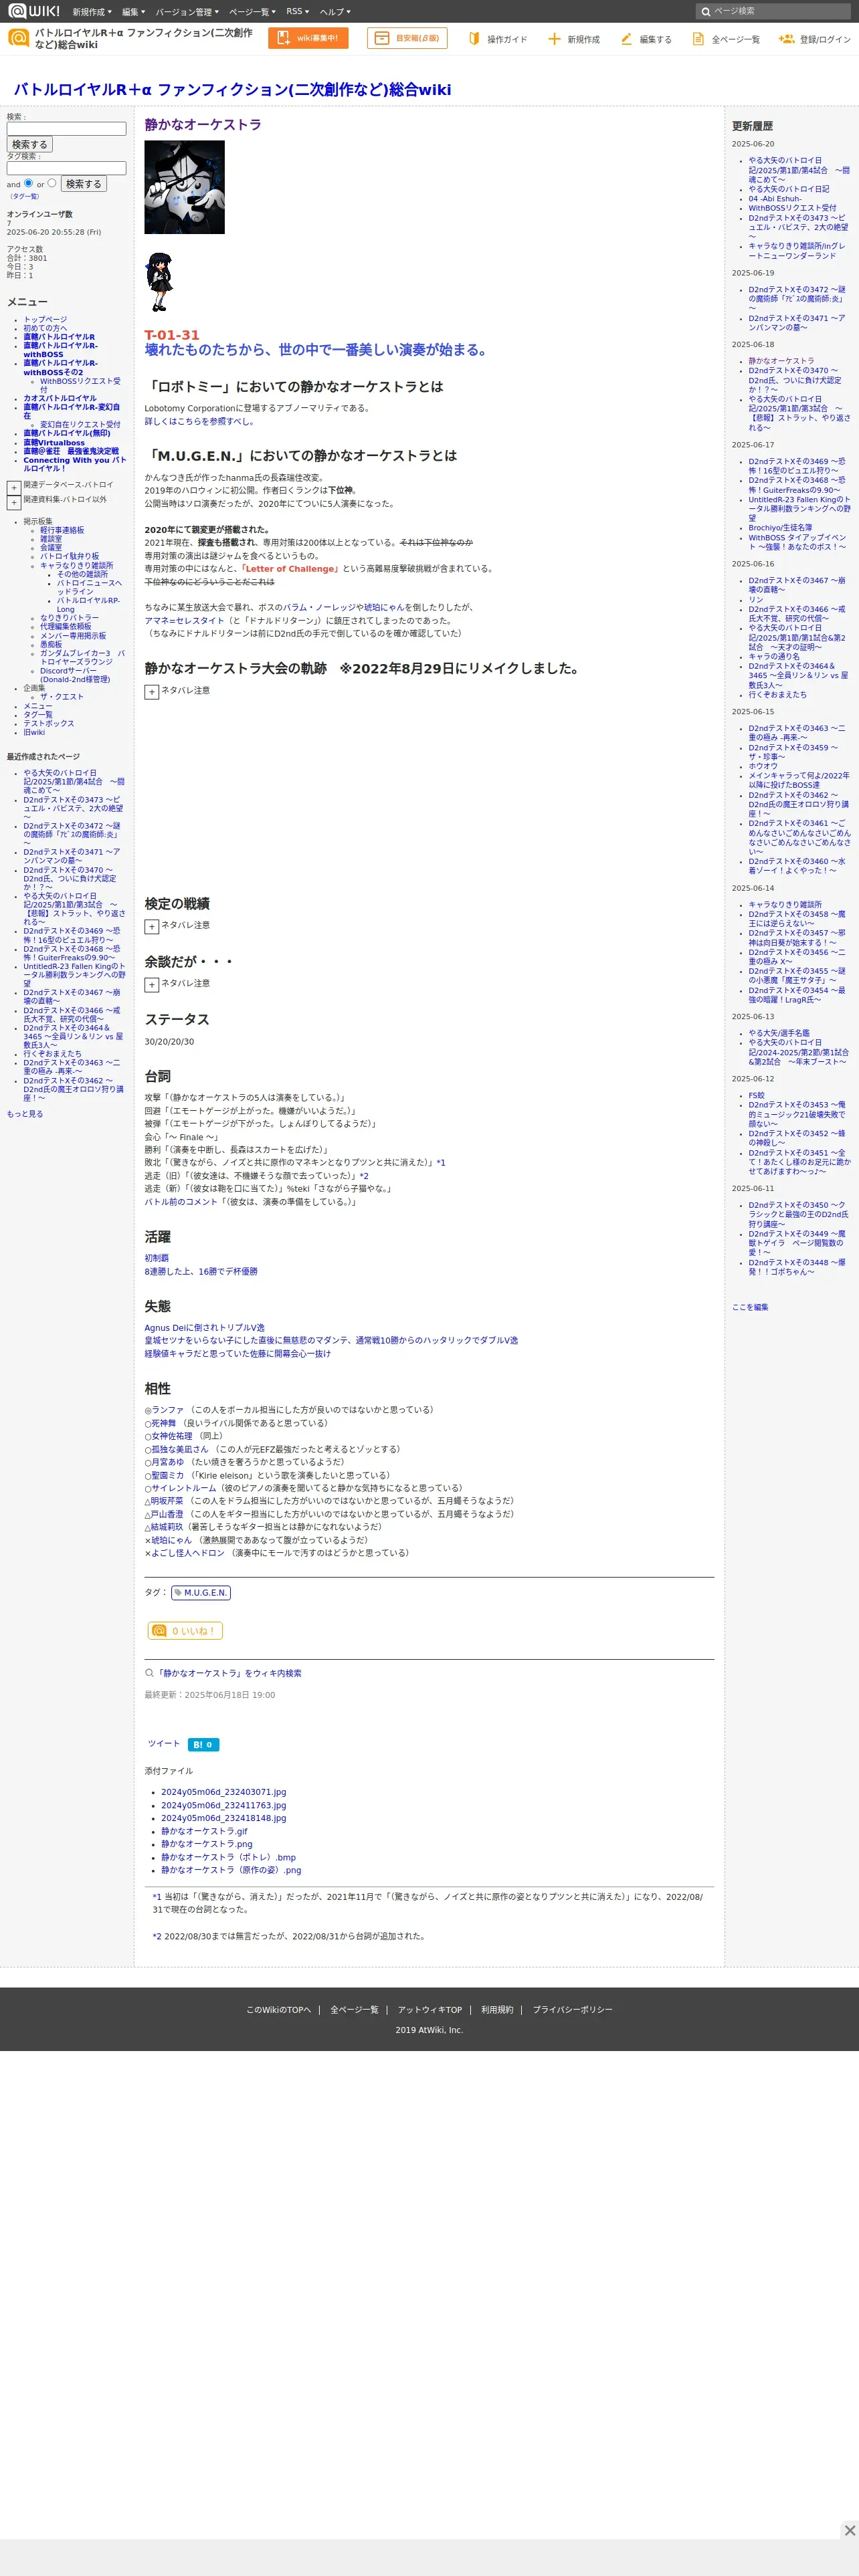Expand 関連資料集-バトロイ以外 plus box
859x2576 pixels.
14,502
